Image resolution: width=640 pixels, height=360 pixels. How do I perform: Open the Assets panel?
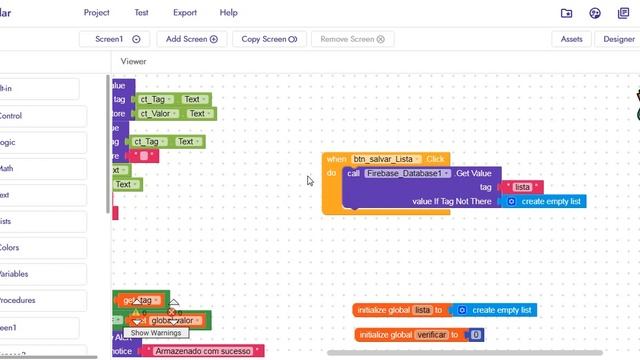[571, 39]
